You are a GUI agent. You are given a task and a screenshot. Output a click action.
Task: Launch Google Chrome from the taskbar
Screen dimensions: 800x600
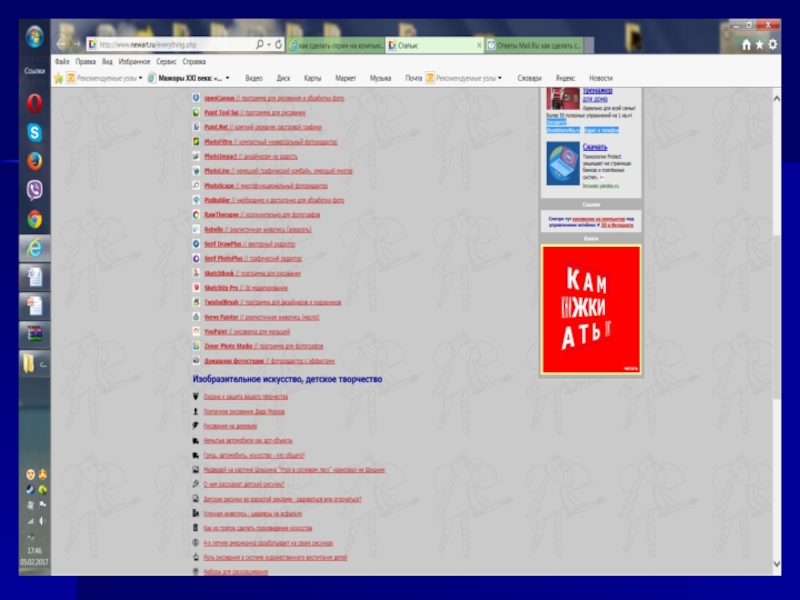point(34,220)
